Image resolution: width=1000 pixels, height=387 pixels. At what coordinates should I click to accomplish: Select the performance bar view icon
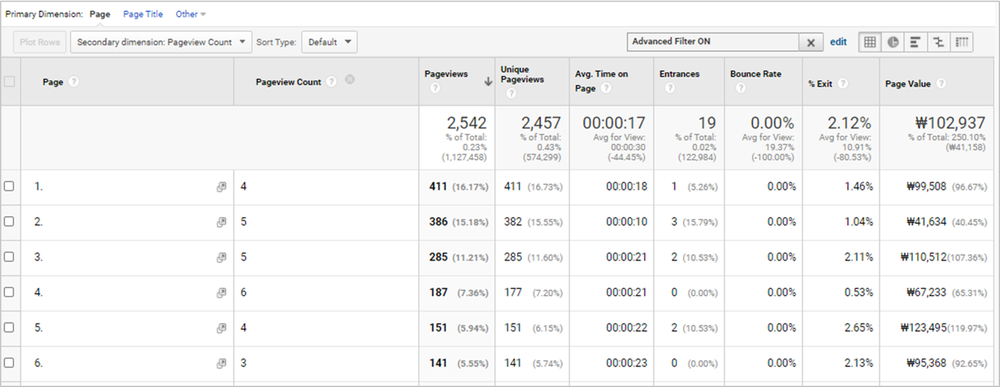(x=915, y=42)
